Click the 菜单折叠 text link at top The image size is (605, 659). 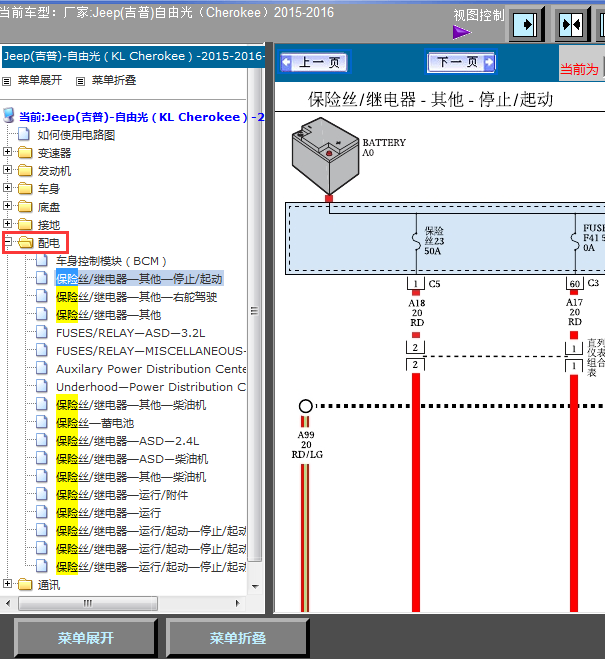point(114,80)
